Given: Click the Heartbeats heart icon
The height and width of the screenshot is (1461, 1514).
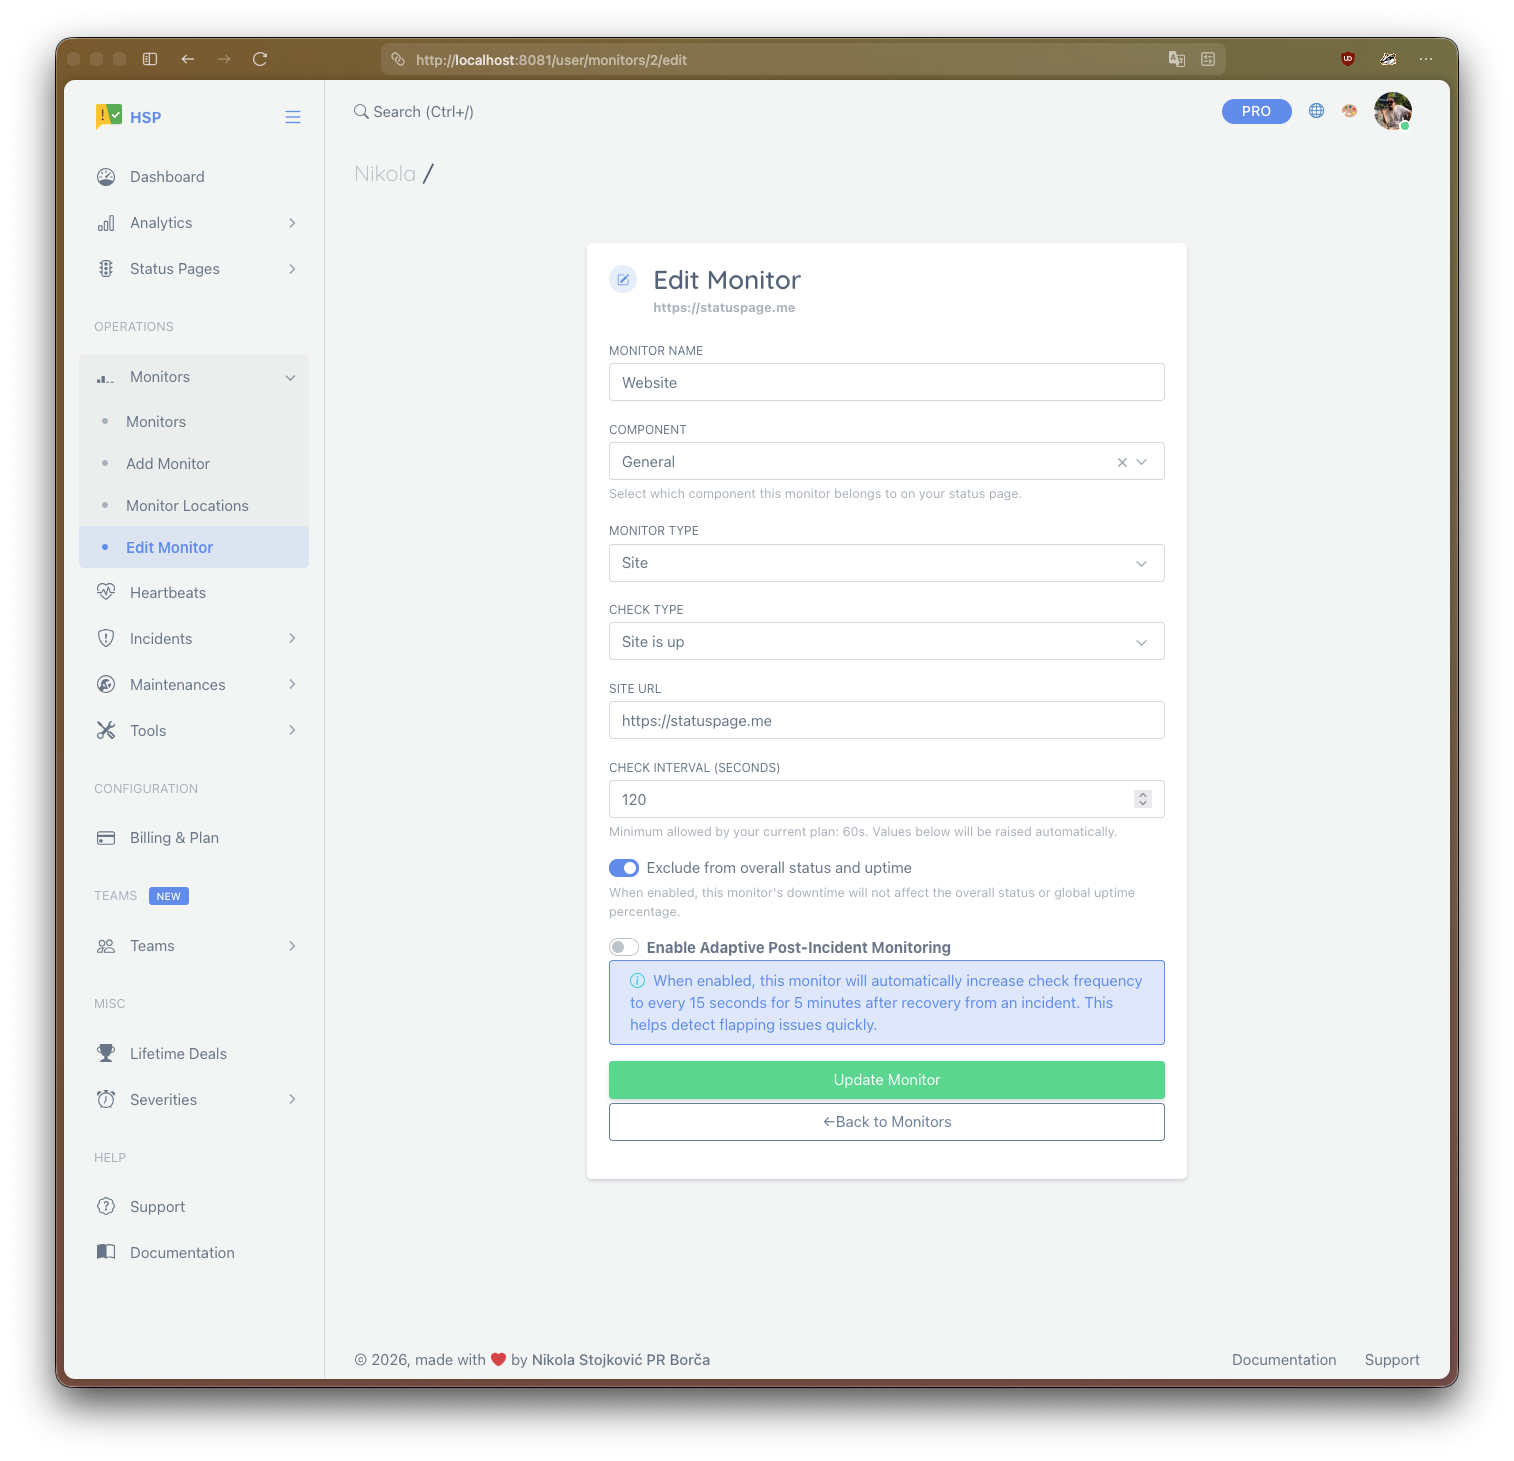Looking at the screenshot, I should (107, 592).
